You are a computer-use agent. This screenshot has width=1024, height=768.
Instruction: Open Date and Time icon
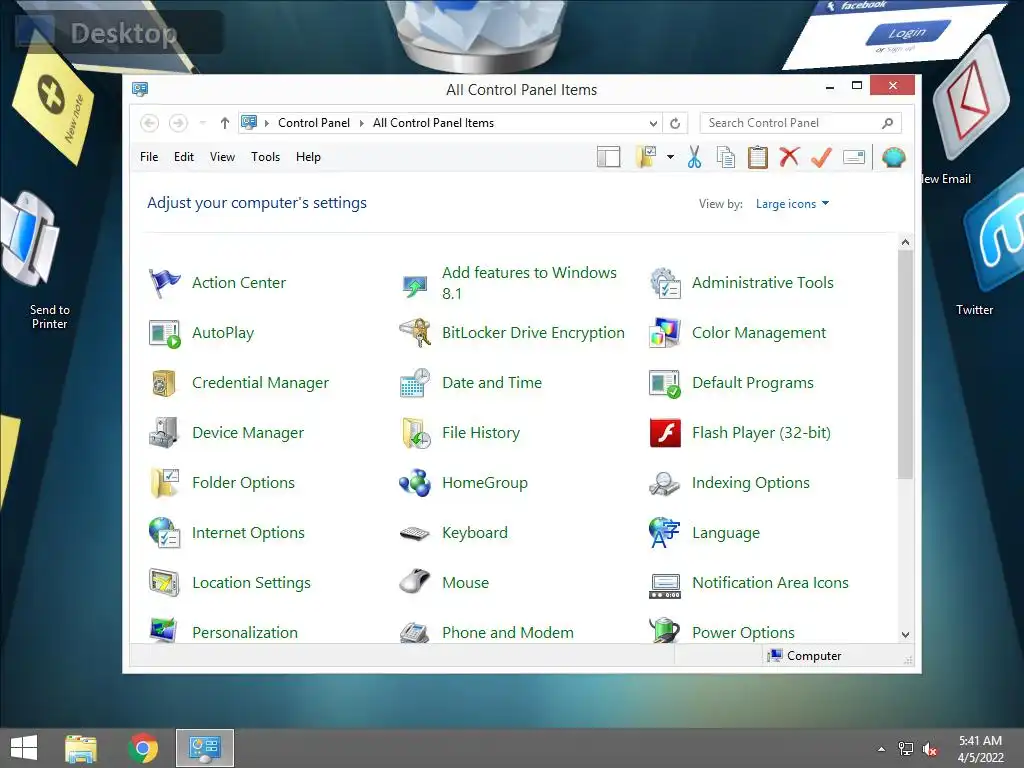click(x=415, y=383)
